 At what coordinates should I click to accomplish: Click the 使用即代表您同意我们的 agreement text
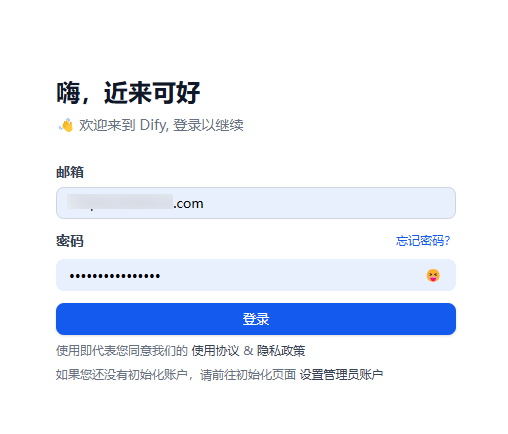point(122,351)
